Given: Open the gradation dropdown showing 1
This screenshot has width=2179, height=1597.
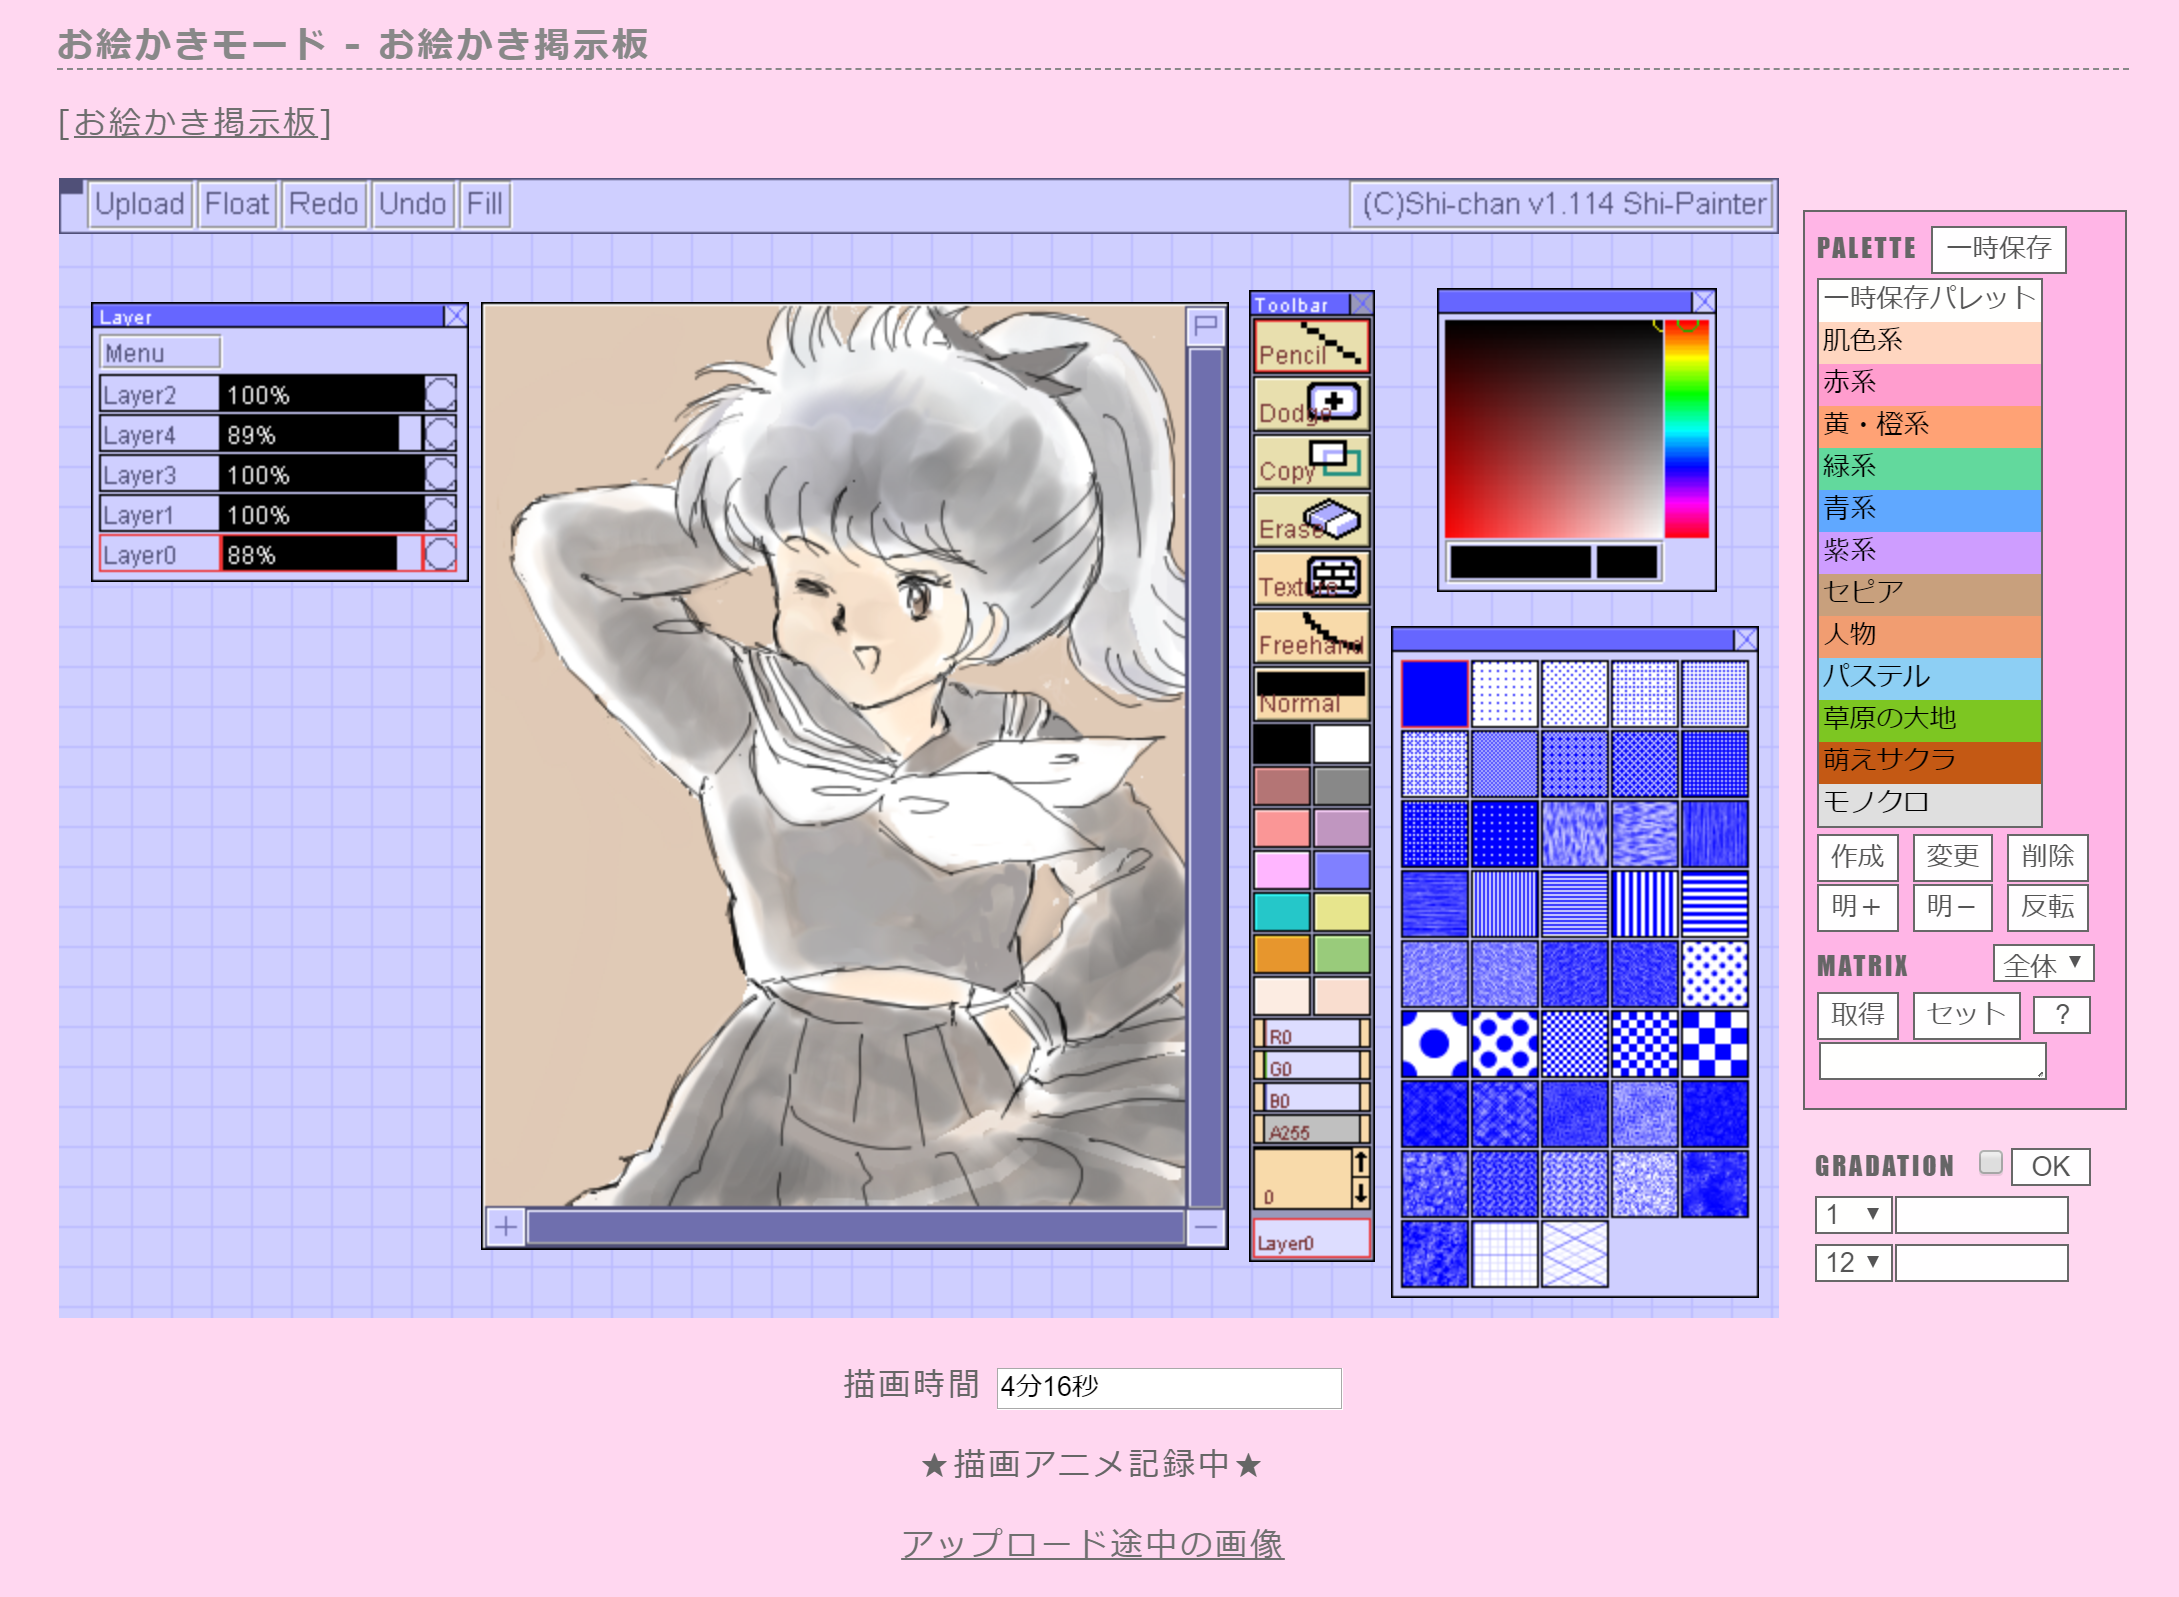Looking at the screenshot, I should 1852,1215.
